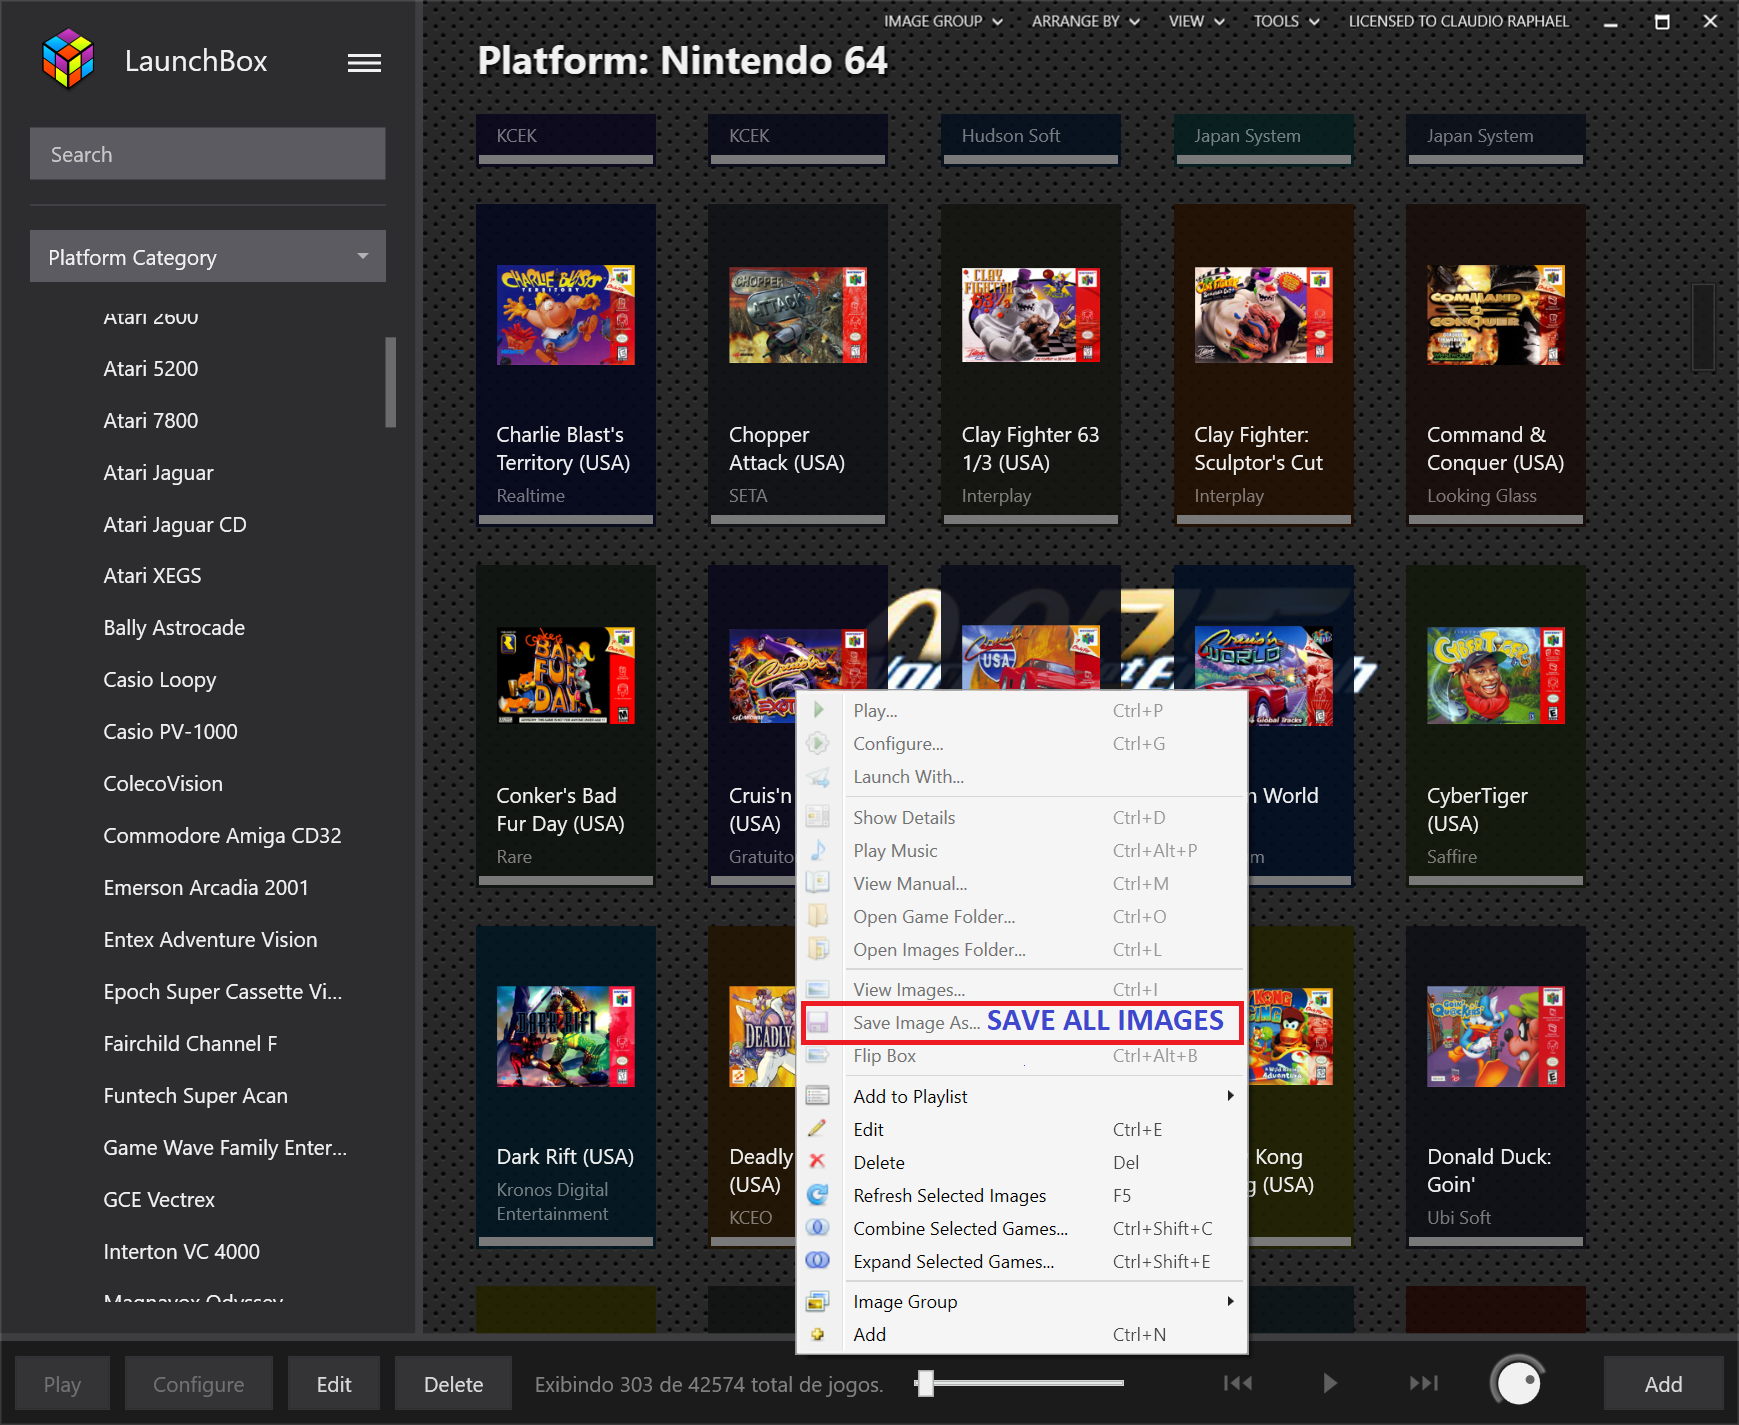
Task: Adjust the image size slider handle
Action: coord(926,1383)
